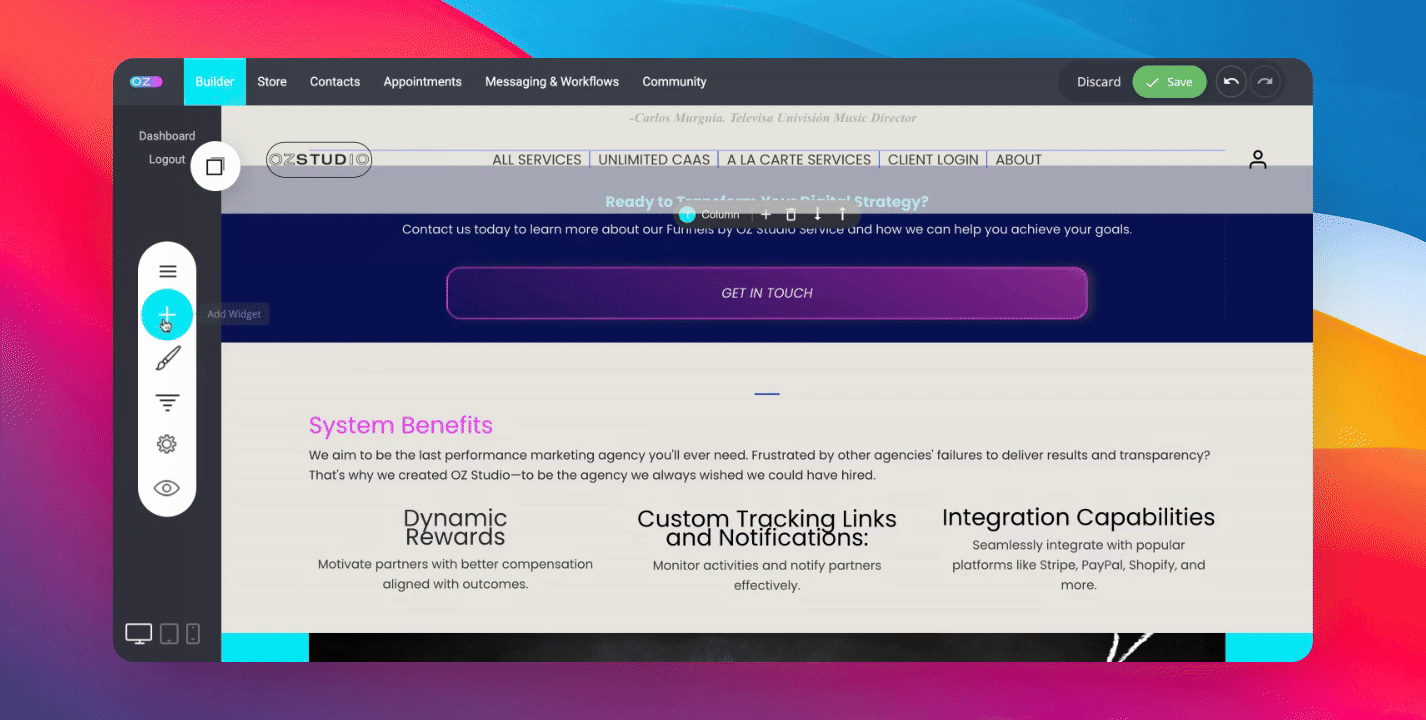Select 'Monitor activities and notify partners' text
Viewport: 1426px width, 720px height.
767,575
